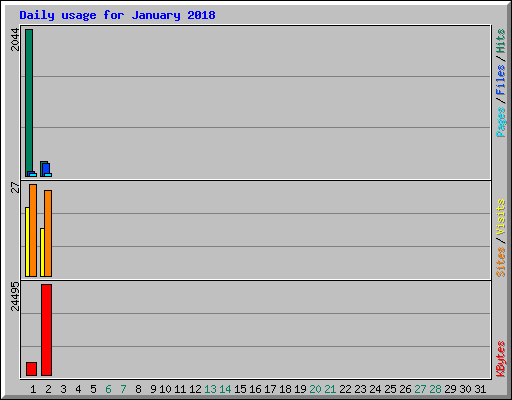Click day label "24" on the x-axis
This screenshot has height=400, width=512.
click(x=375, y=389)
